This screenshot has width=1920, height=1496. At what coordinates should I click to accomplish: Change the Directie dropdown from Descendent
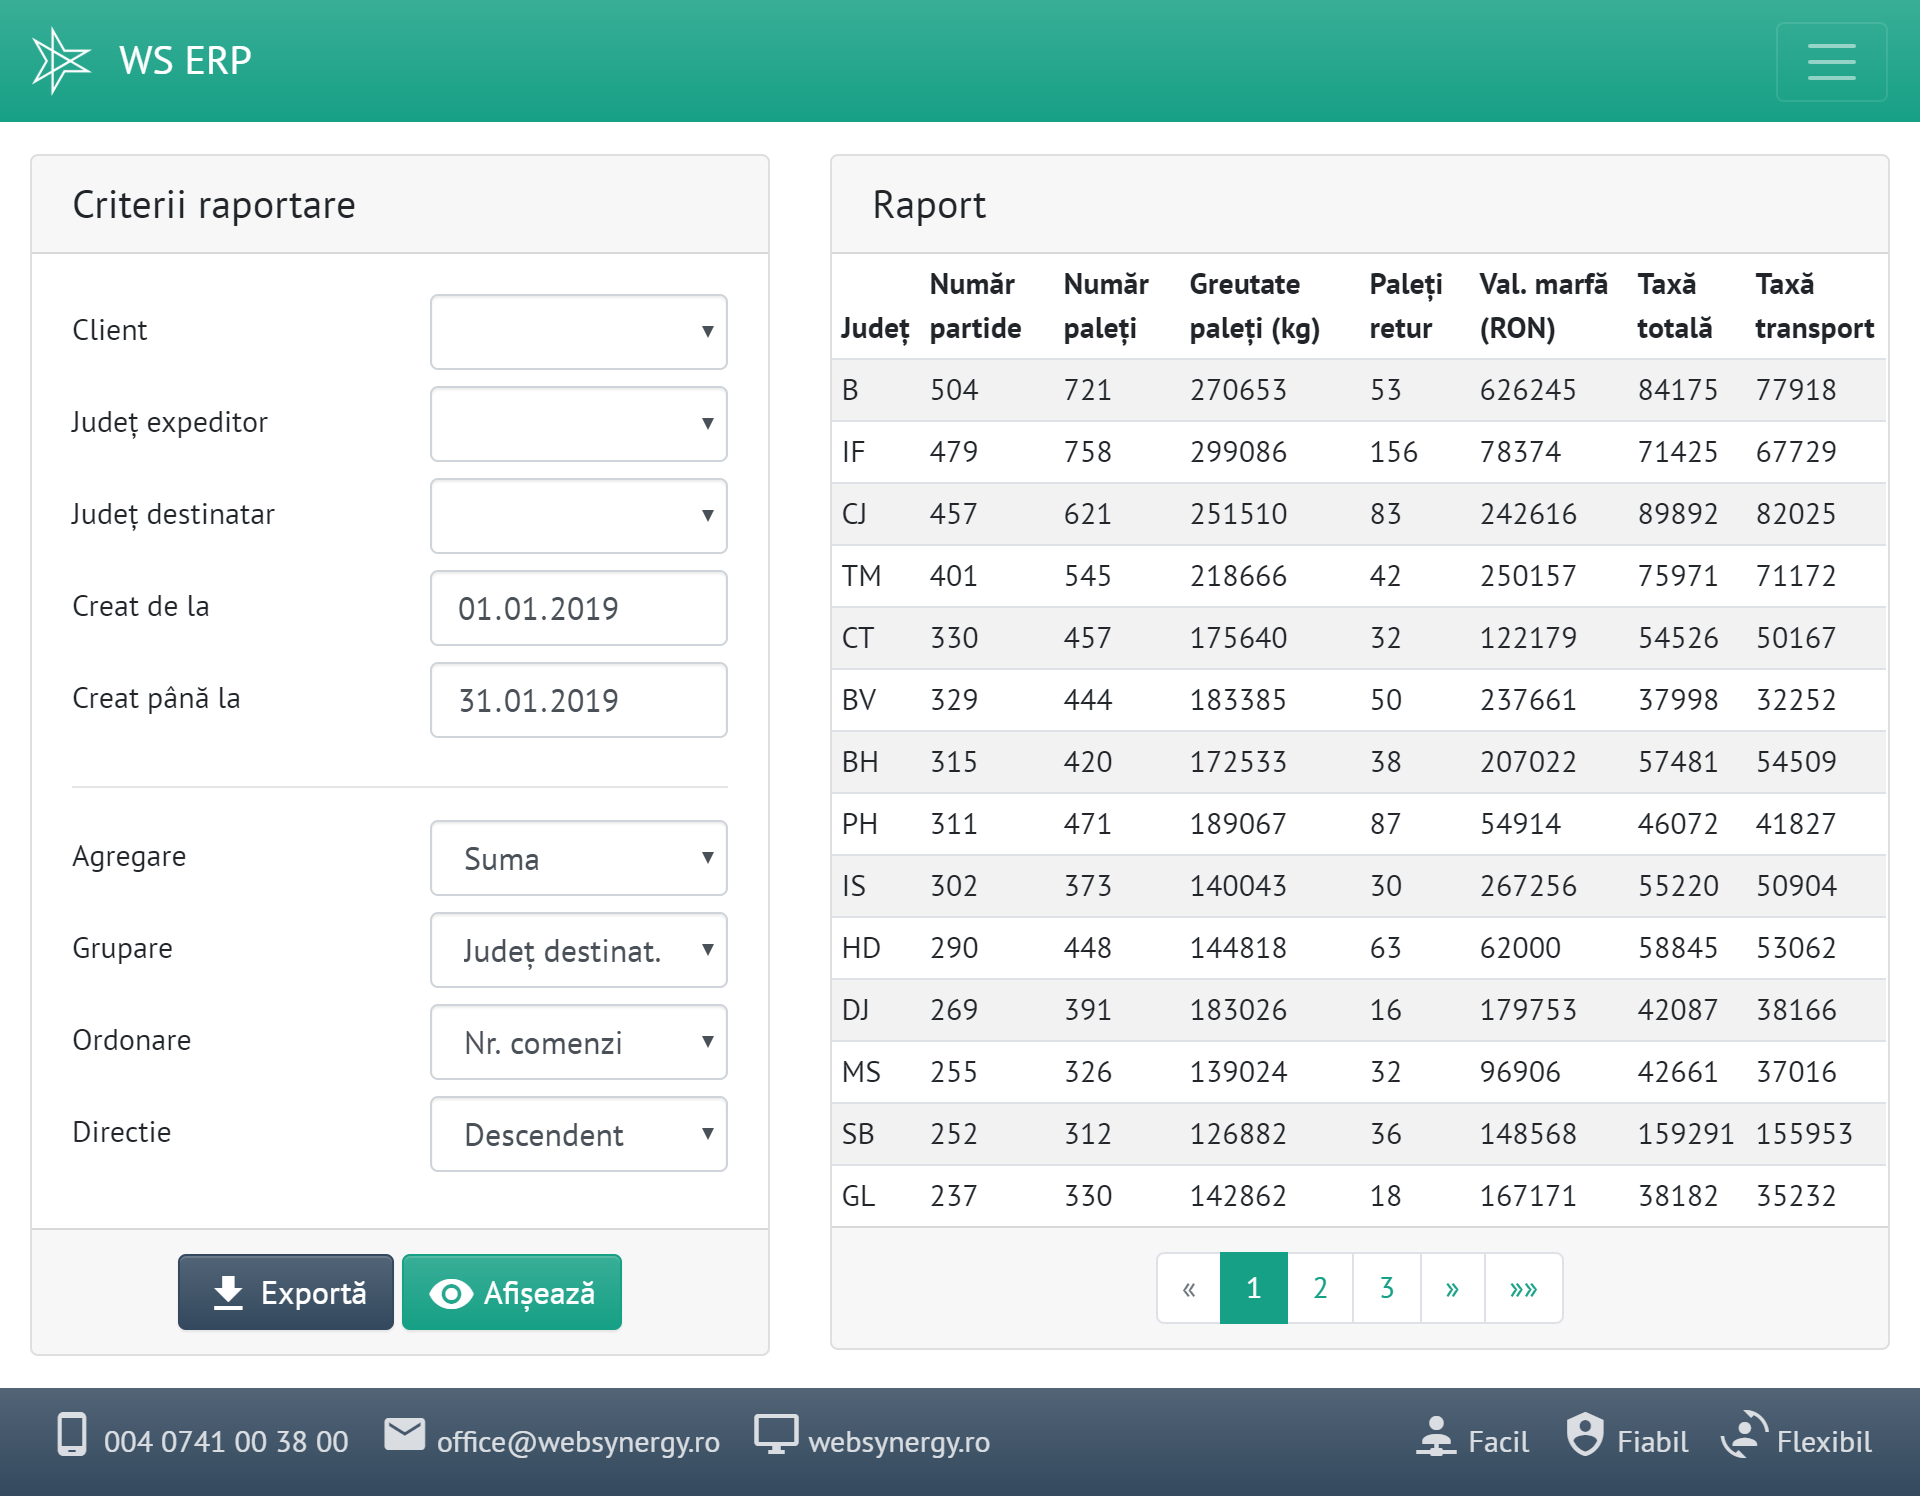(x=578, y=1134)
